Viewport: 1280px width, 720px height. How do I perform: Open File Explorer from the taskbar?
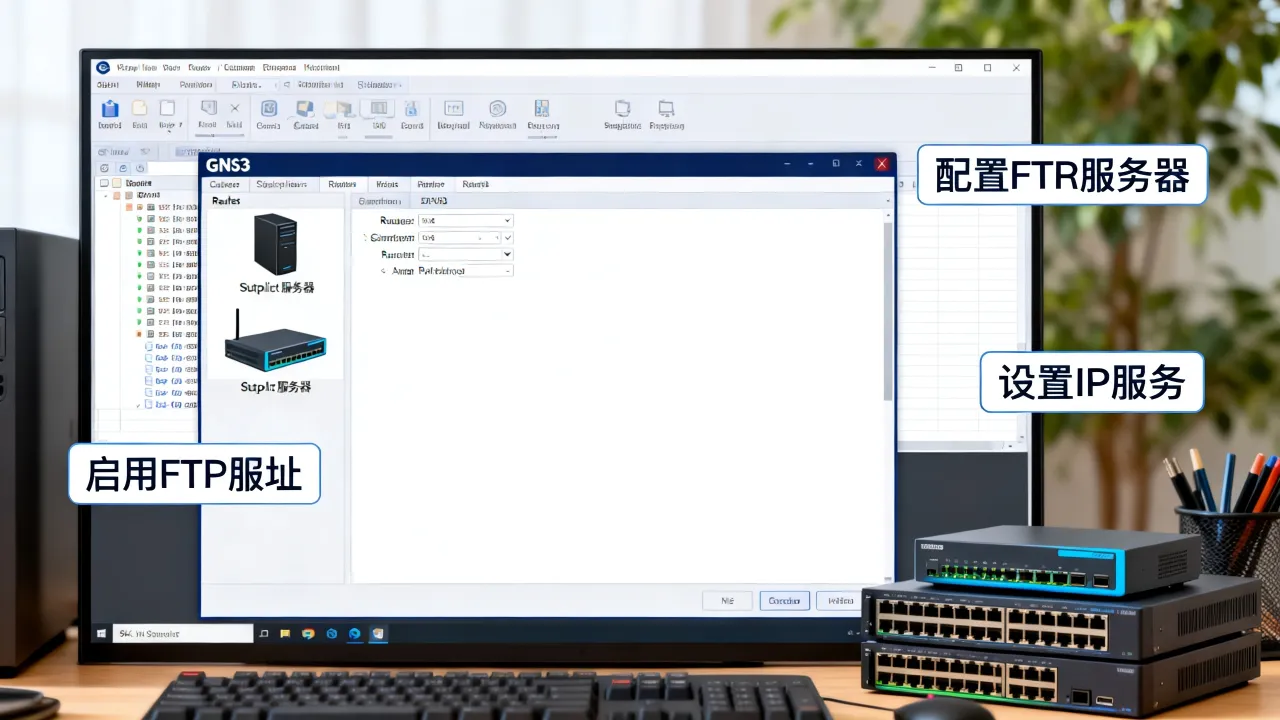click(285, 633)
